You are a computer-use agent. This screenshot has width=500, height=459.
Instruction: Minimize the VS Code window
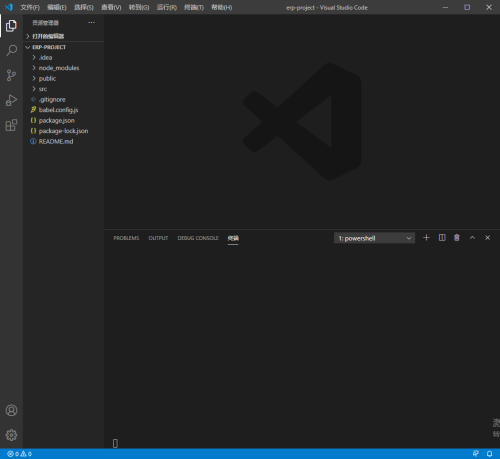point(445,7)
